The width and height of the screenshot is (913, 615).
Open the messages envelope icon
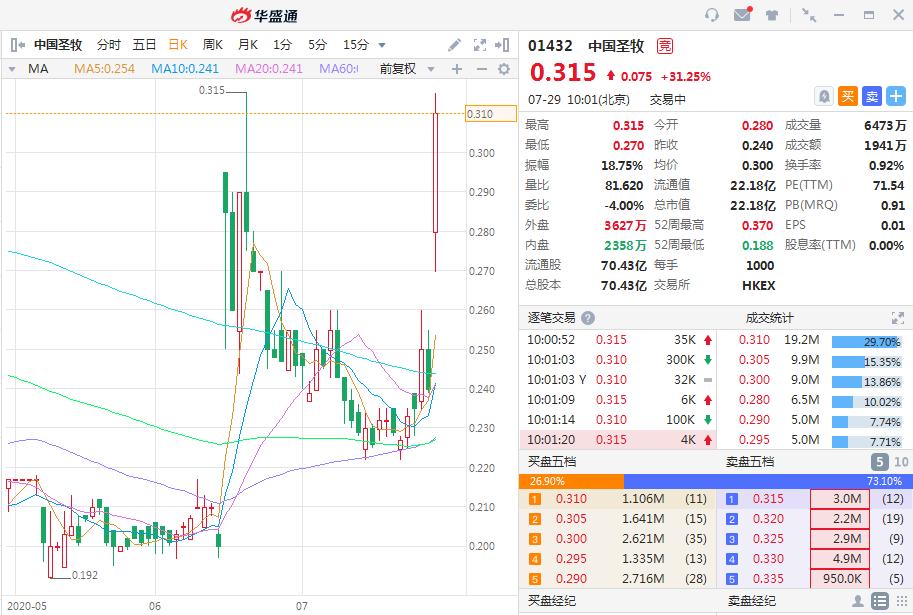tap(742, 15)
